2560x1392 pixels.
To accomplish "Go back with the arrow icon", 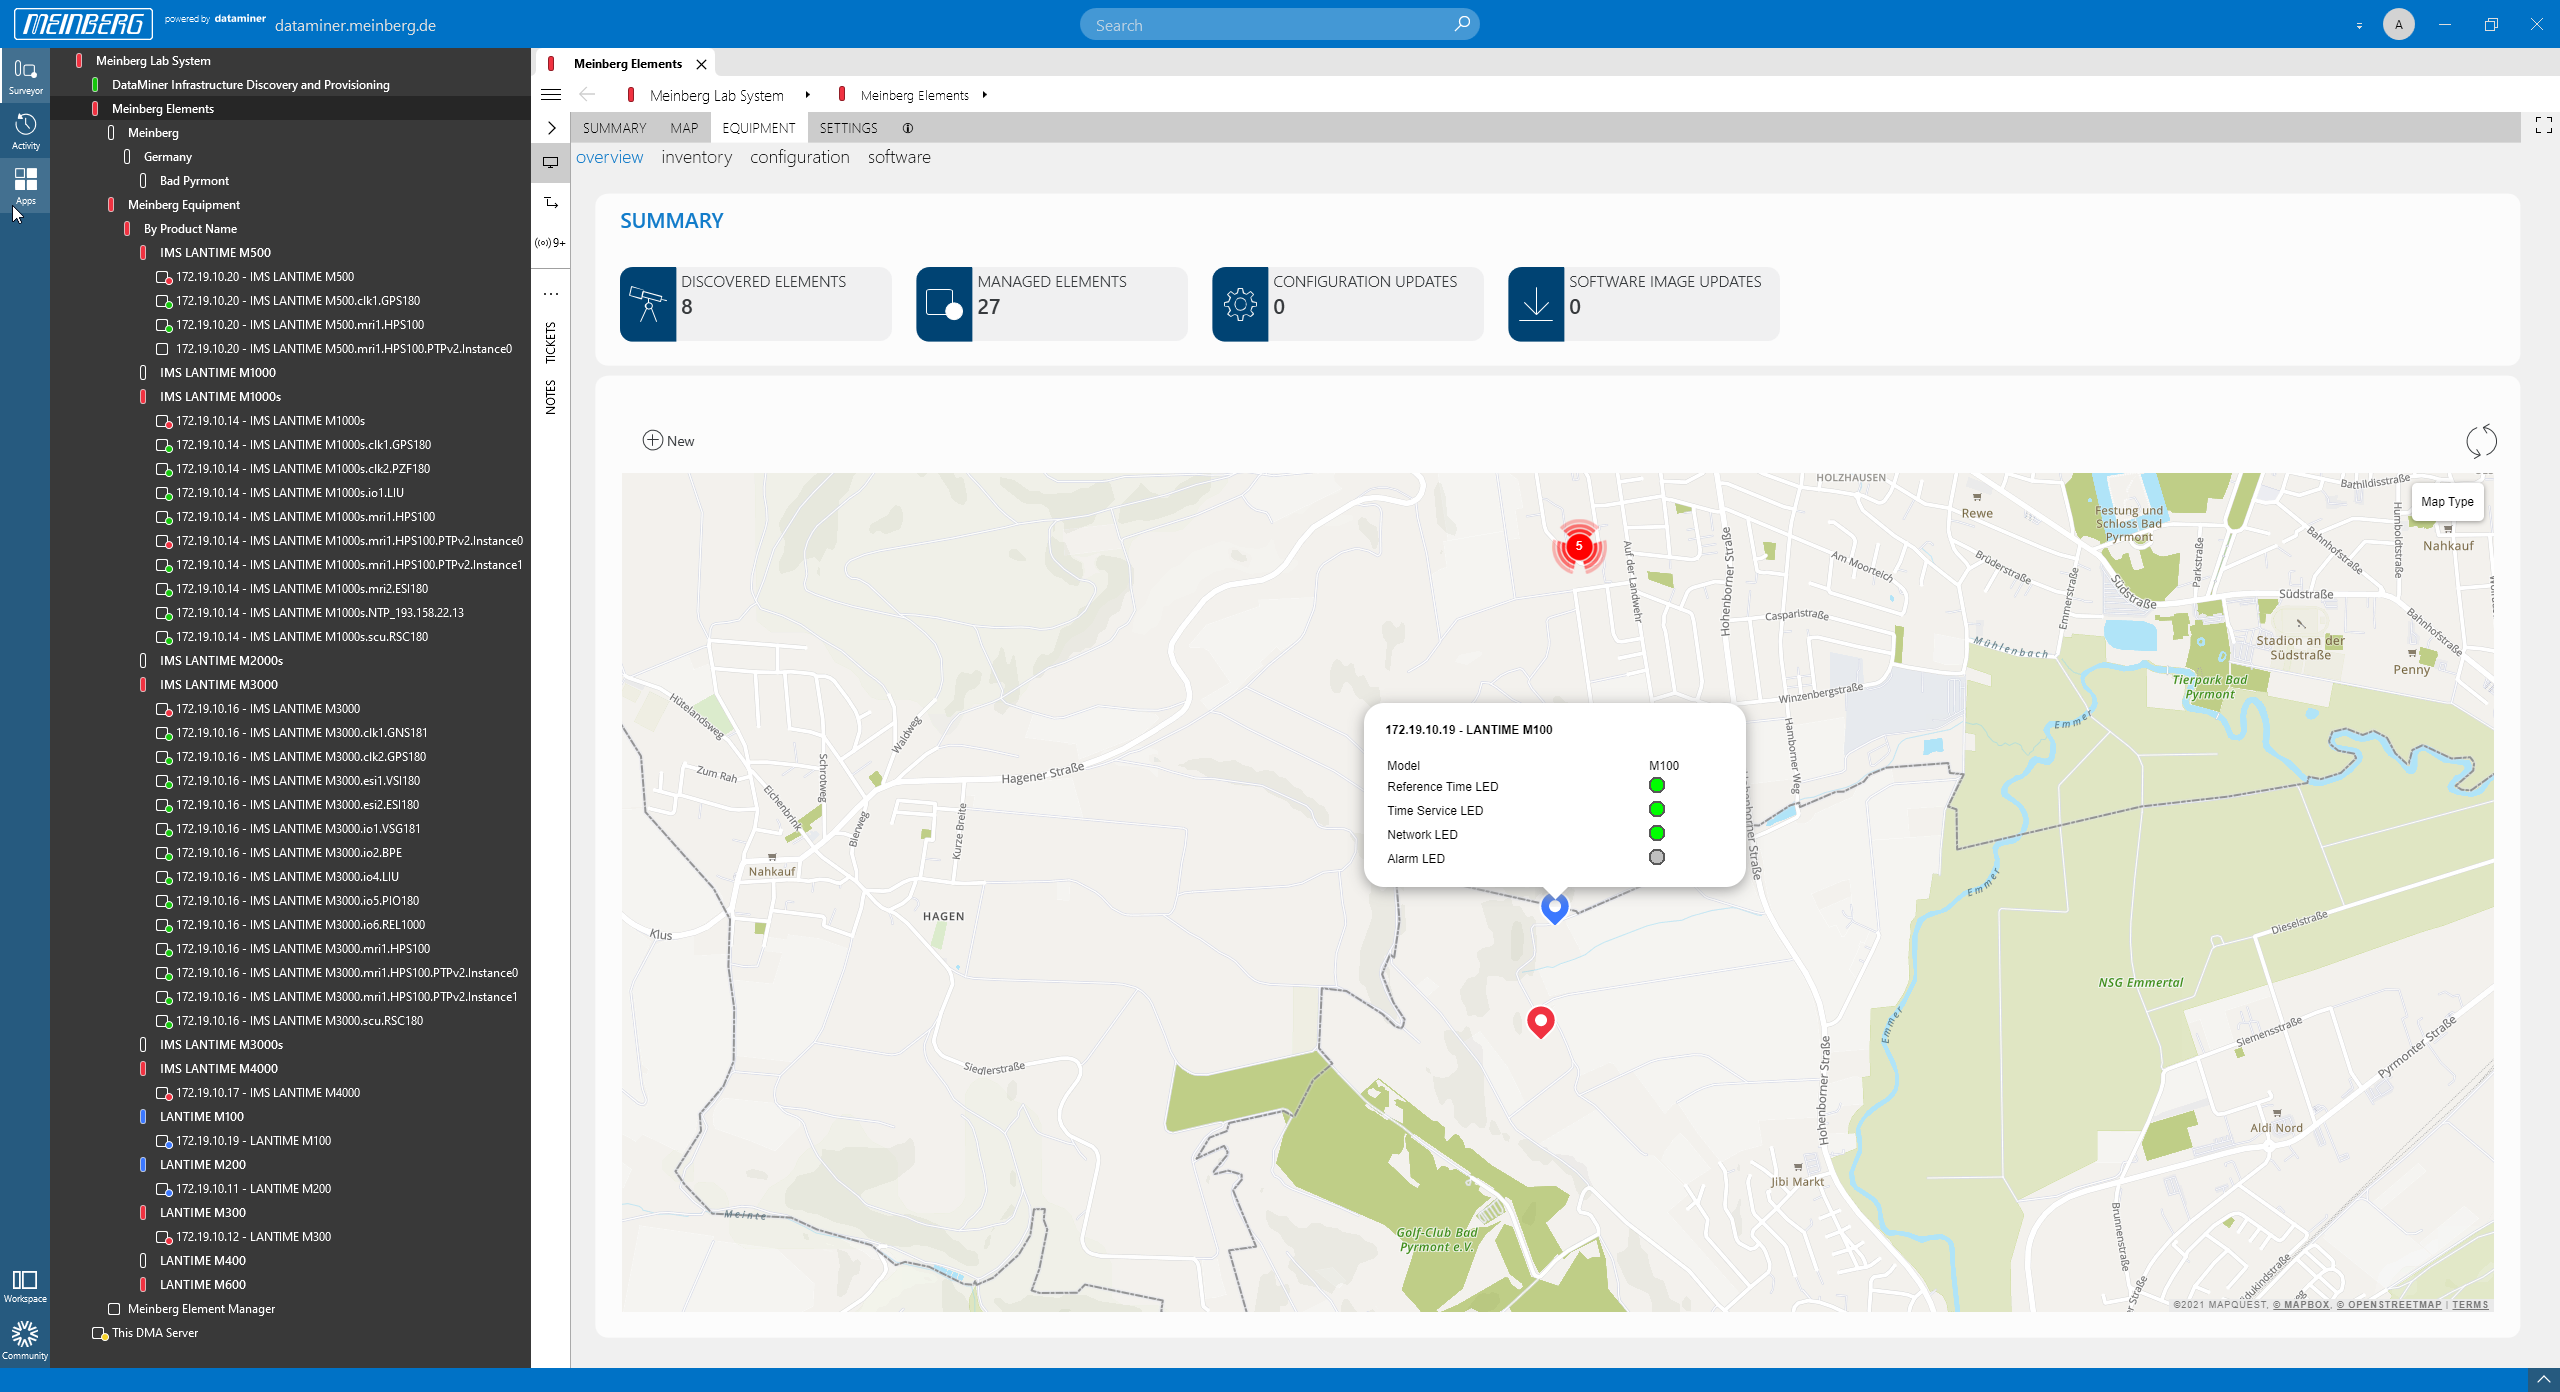I will tap(587, 95).
